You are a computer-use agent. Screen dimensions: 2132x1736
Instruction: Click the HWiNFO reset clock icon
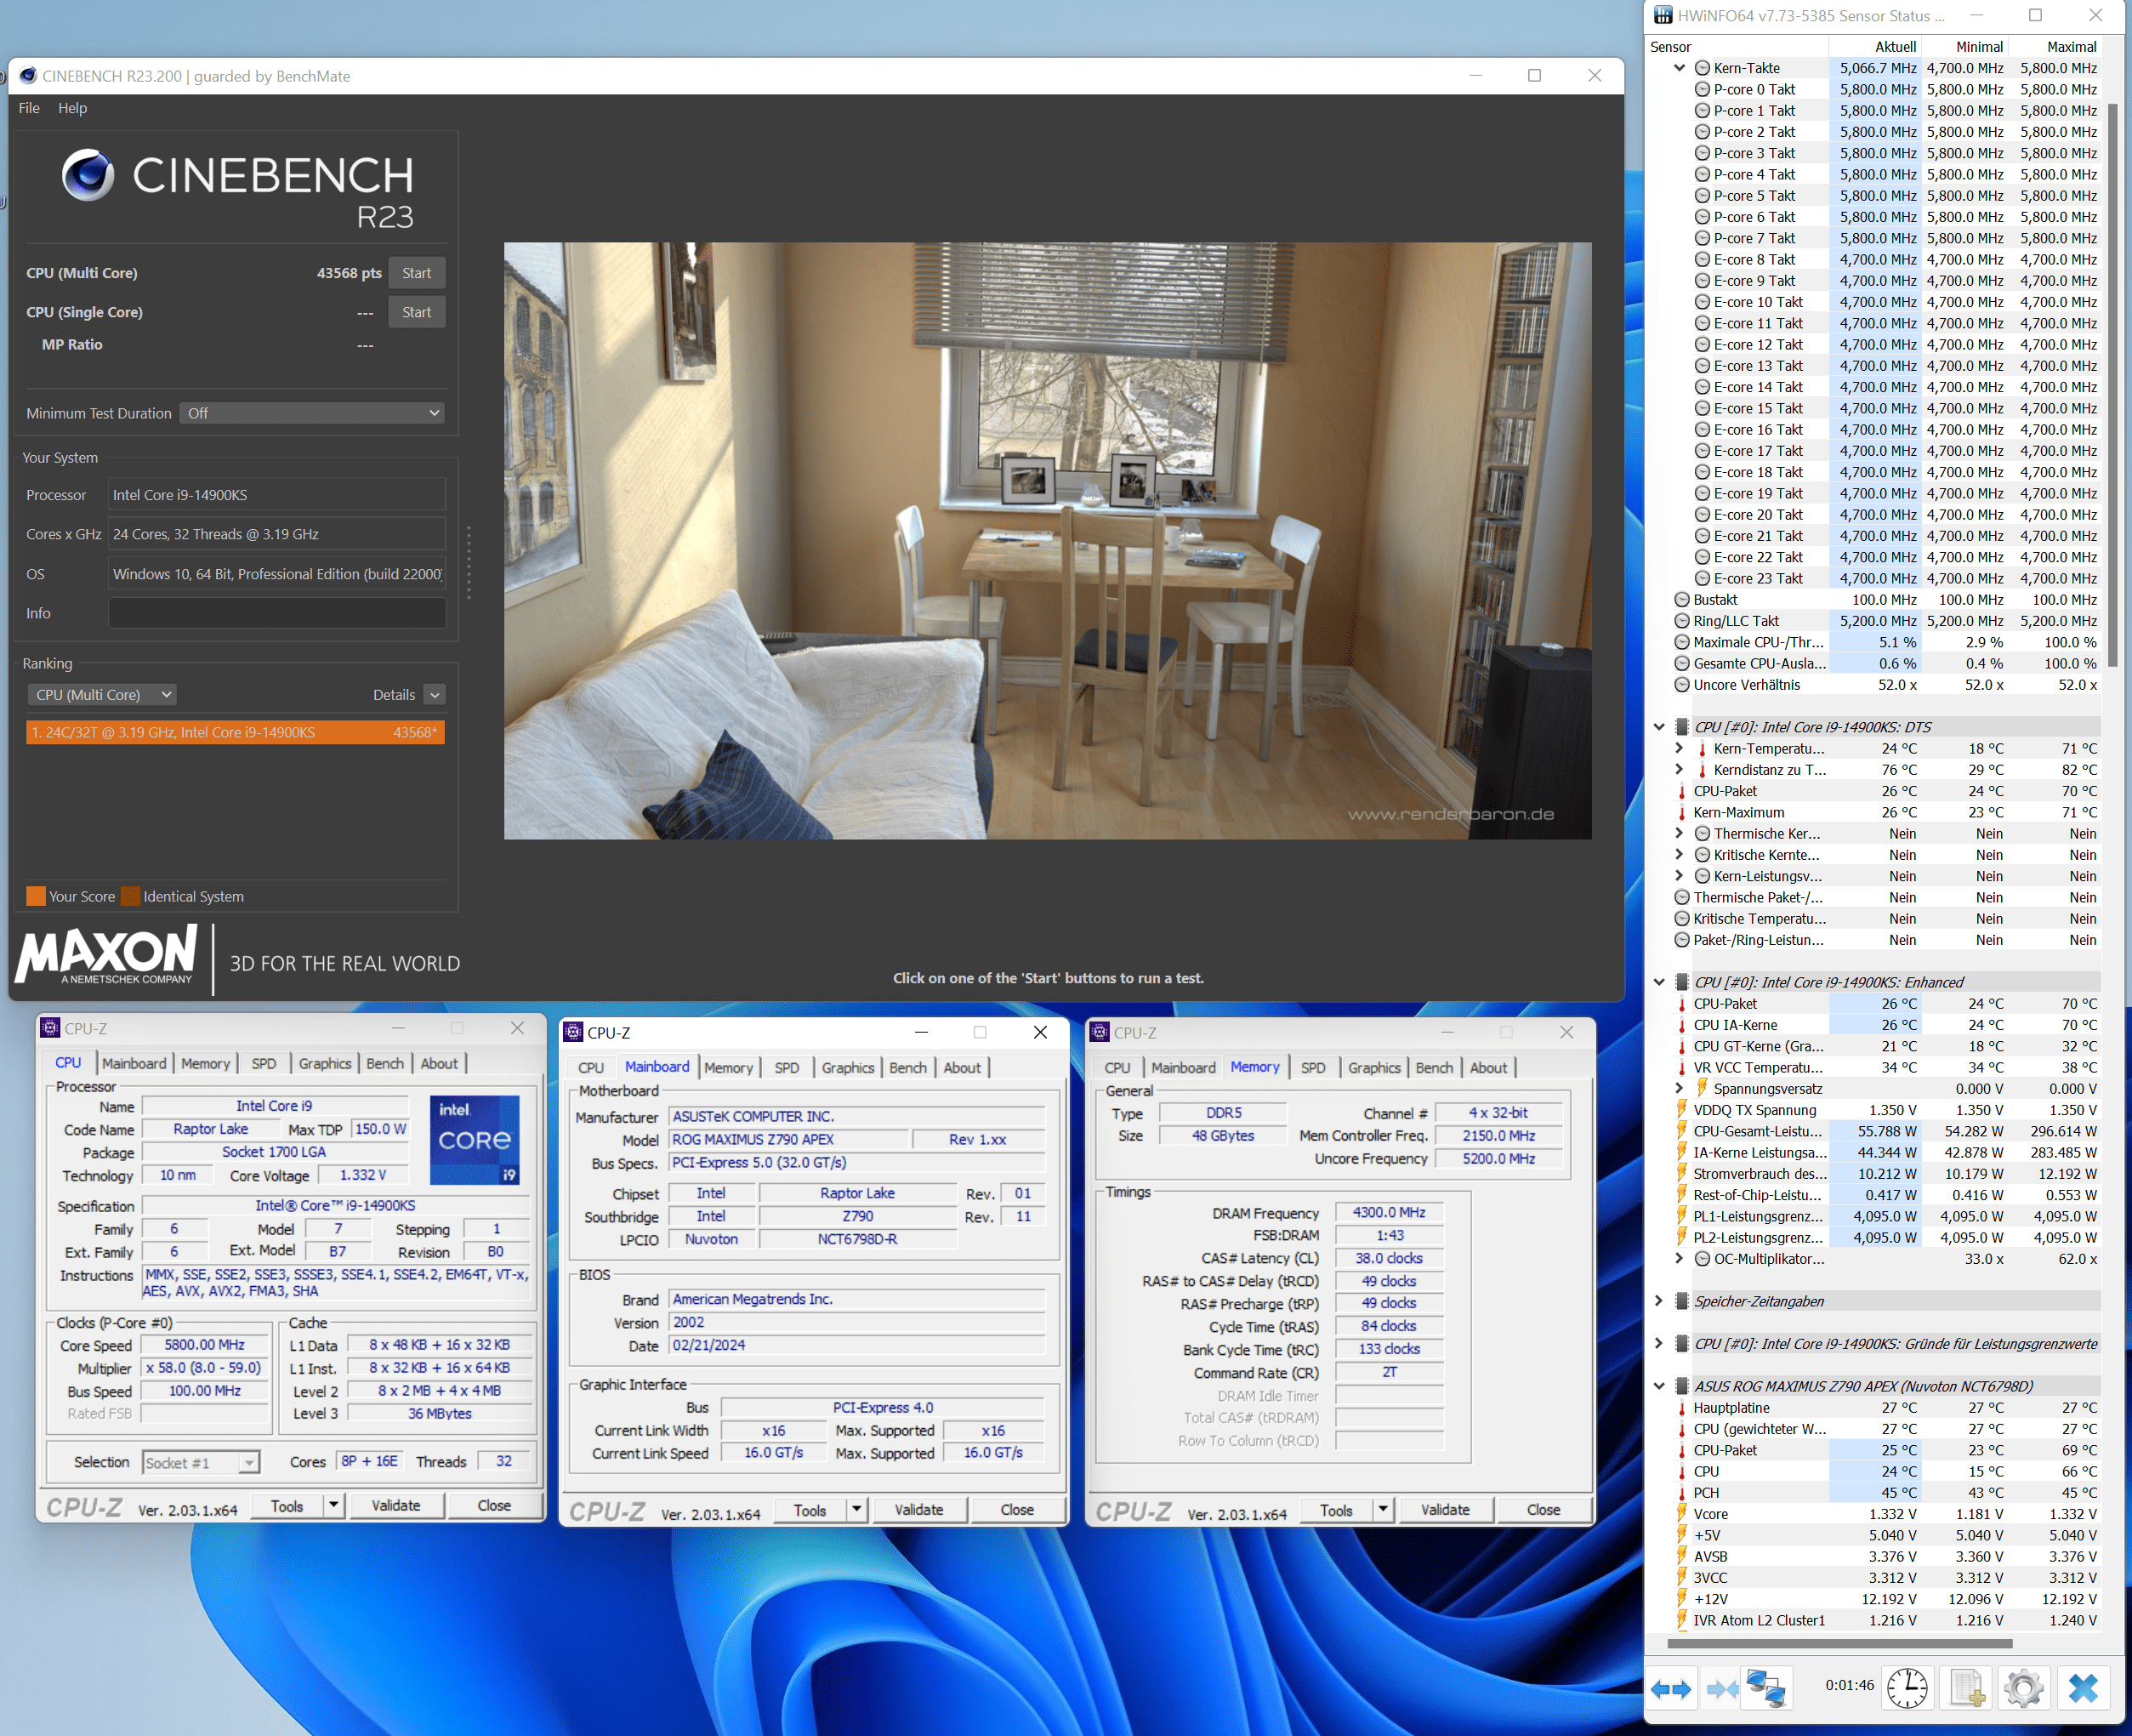click(1907, 1689)
